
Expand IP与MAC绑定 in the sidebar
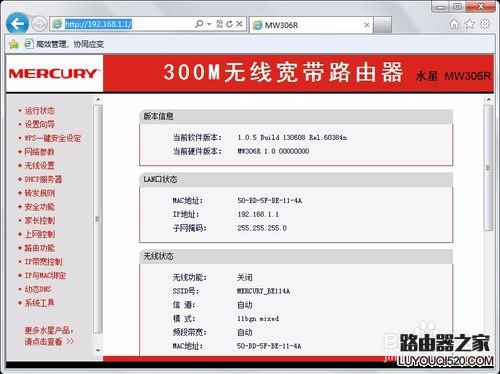pyautogui.click(x=45, y=275)
